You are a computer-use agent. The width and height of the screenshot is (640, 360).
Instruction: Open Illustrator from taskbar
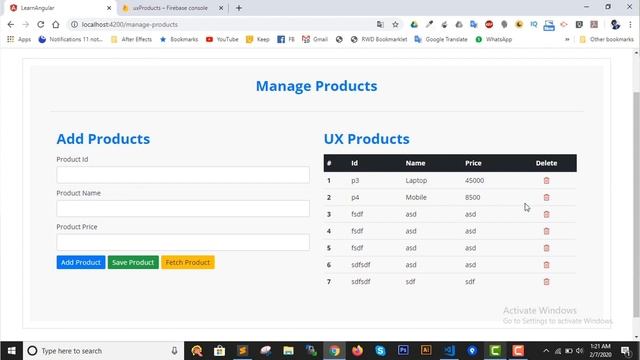426,351
